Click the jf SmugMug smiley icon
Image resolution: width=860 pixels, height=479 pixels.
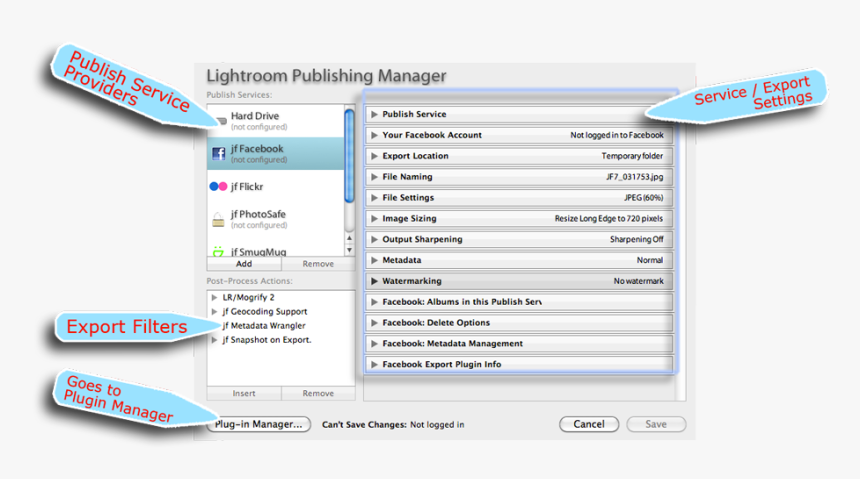pos(218,252)
